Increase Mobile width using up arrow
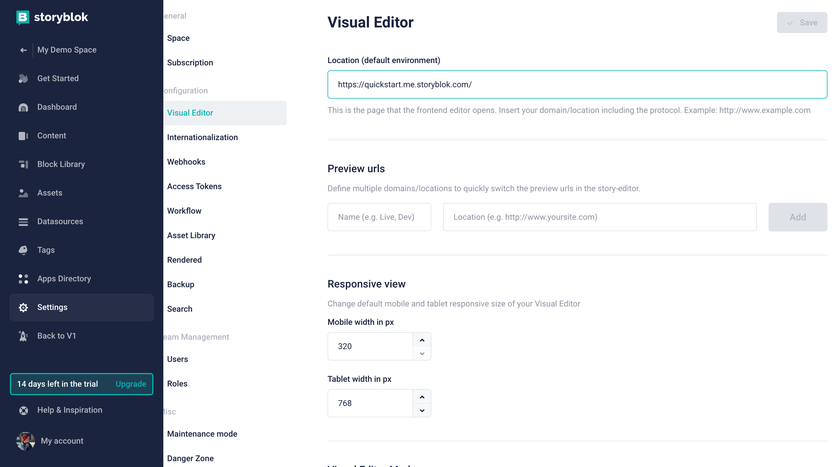The width and height of the screenshot is (840, 467). pos(422,340)
